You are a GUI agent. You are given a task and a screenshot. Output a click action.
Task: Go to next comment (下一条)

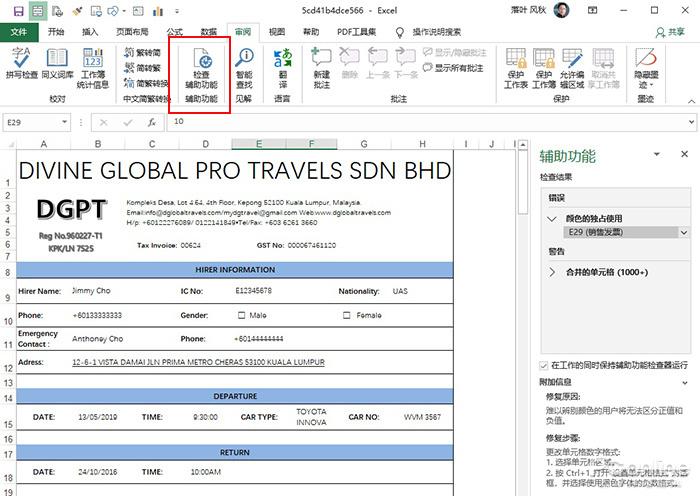tap(406, 63)
